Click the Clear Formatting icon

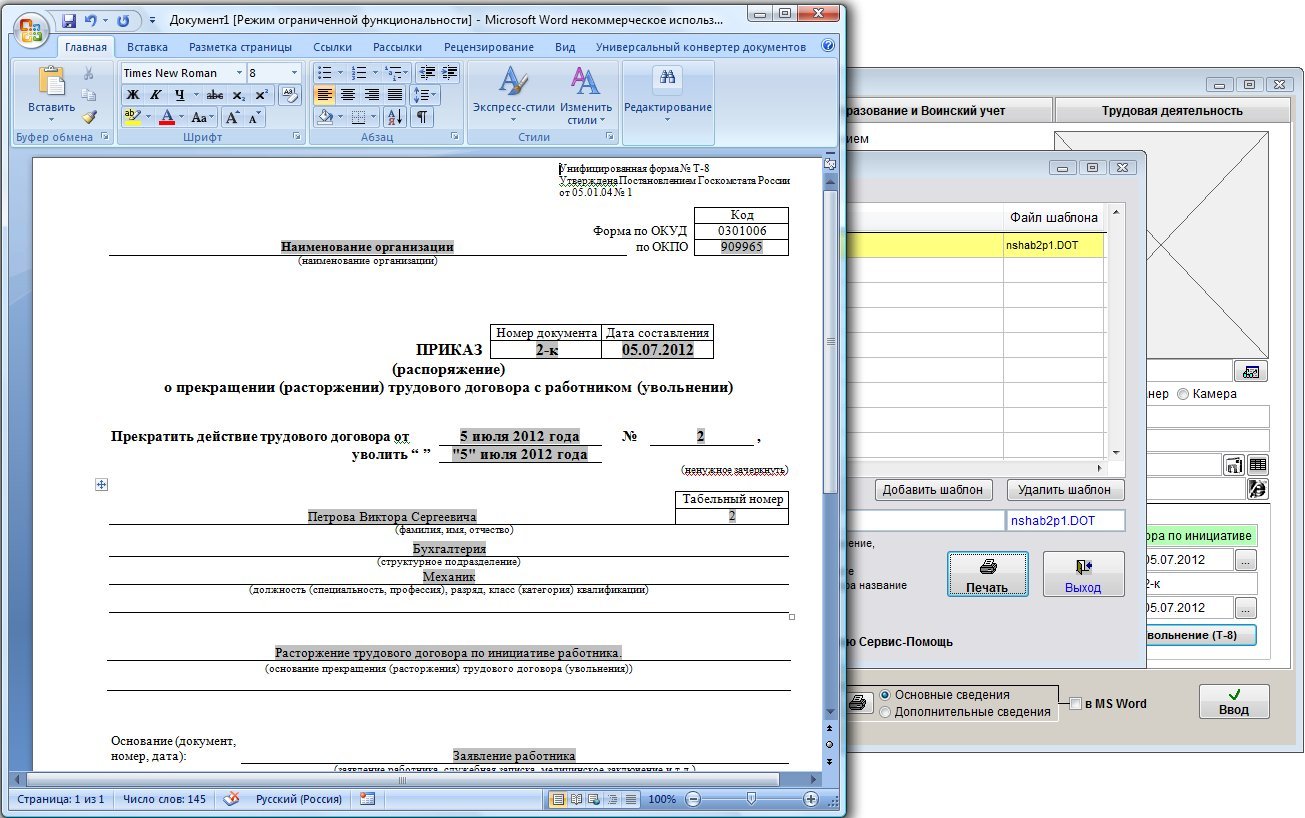289,95
